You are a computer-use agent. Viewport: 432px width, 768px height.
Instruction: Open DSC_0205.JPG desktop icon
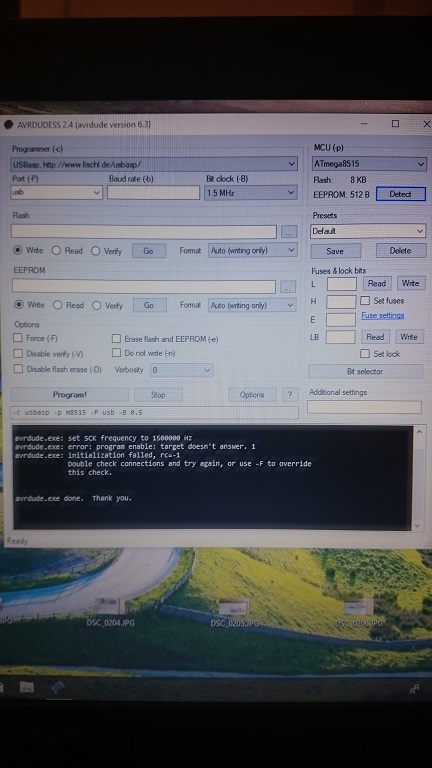pyautogui.click(x=234, y=614)
